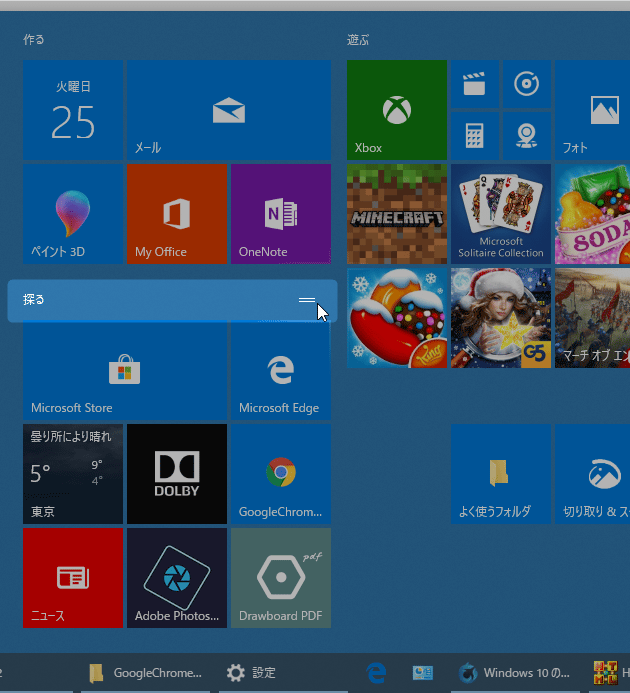The image size is (630, 693).
Task: Launch the OneNote tile
Action: pyautogui.click(x=281, y=214)
